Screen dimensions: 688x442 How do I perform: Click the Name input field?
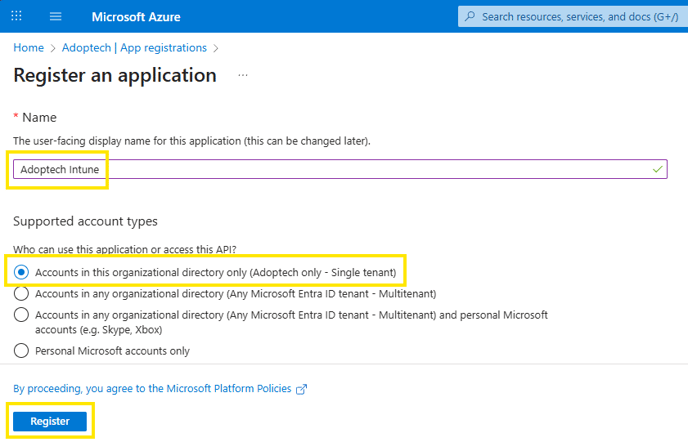[340, 169]
